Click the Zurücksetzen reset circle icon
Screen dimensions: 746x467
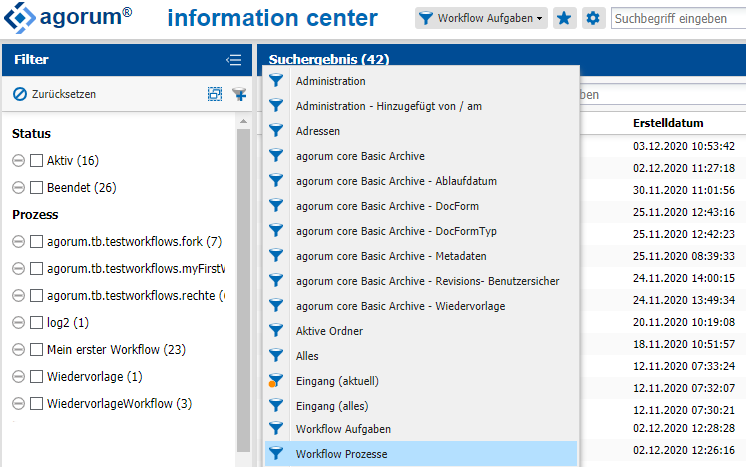20,94
